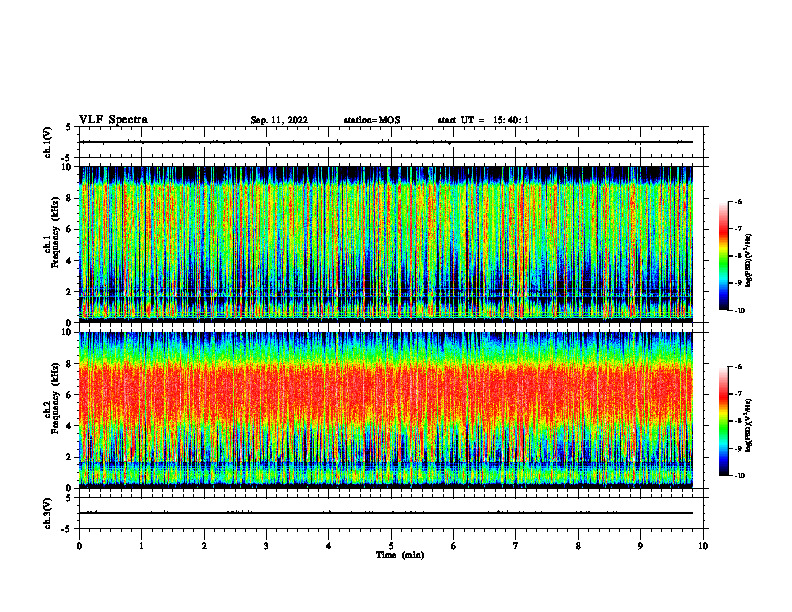The image size is (792, 612).
Task: Click time-axis tick label "3"
Action: [x=266, y=546]
